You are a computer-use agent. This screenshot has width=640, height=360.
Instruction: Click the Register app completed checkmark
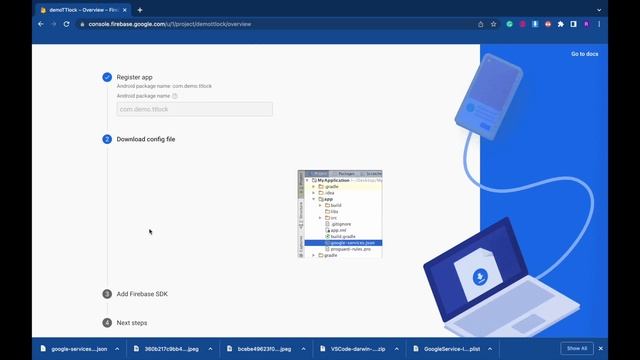click(107, 77)
